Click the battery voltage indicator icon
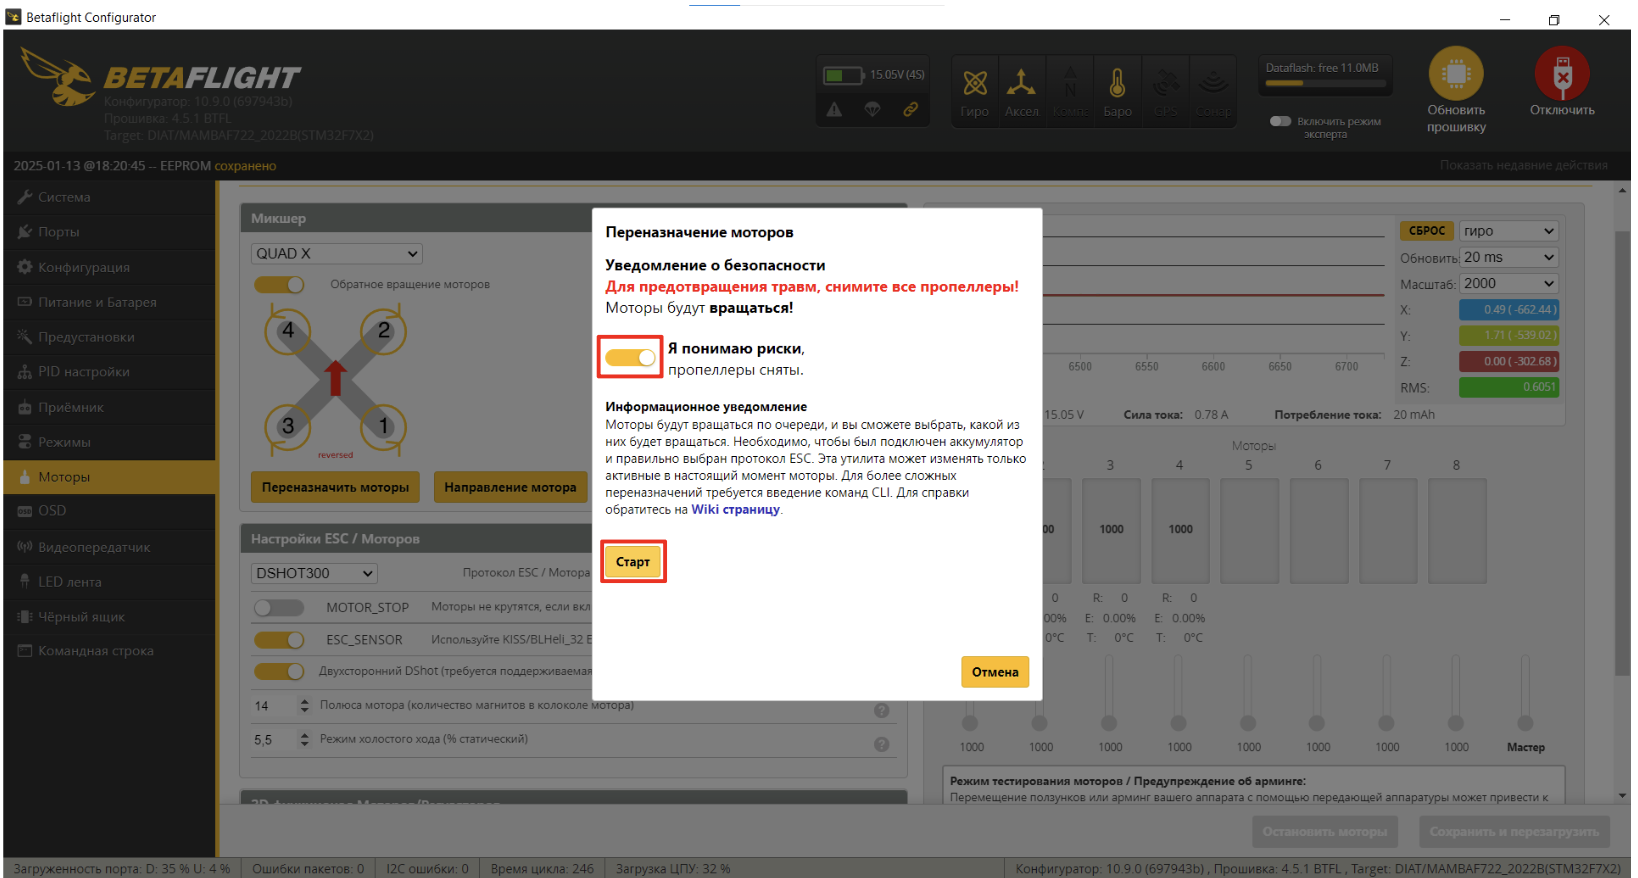 [x=843, y=76]
